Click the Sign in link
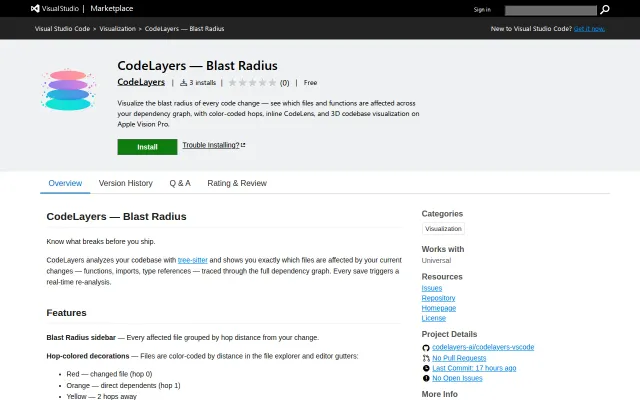Viewport: 640px width, 400px height. coord(482,10)
